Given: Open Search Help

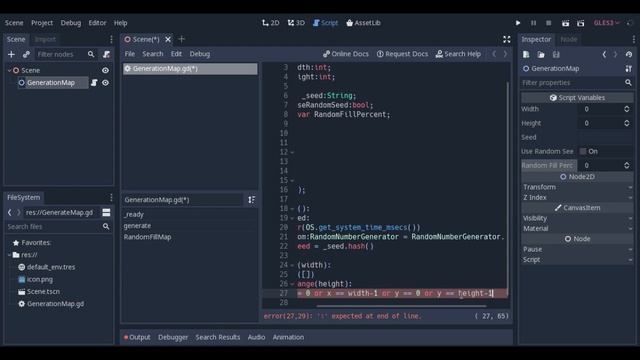Looking at the screenshot, I should click(x=458, y=54).
